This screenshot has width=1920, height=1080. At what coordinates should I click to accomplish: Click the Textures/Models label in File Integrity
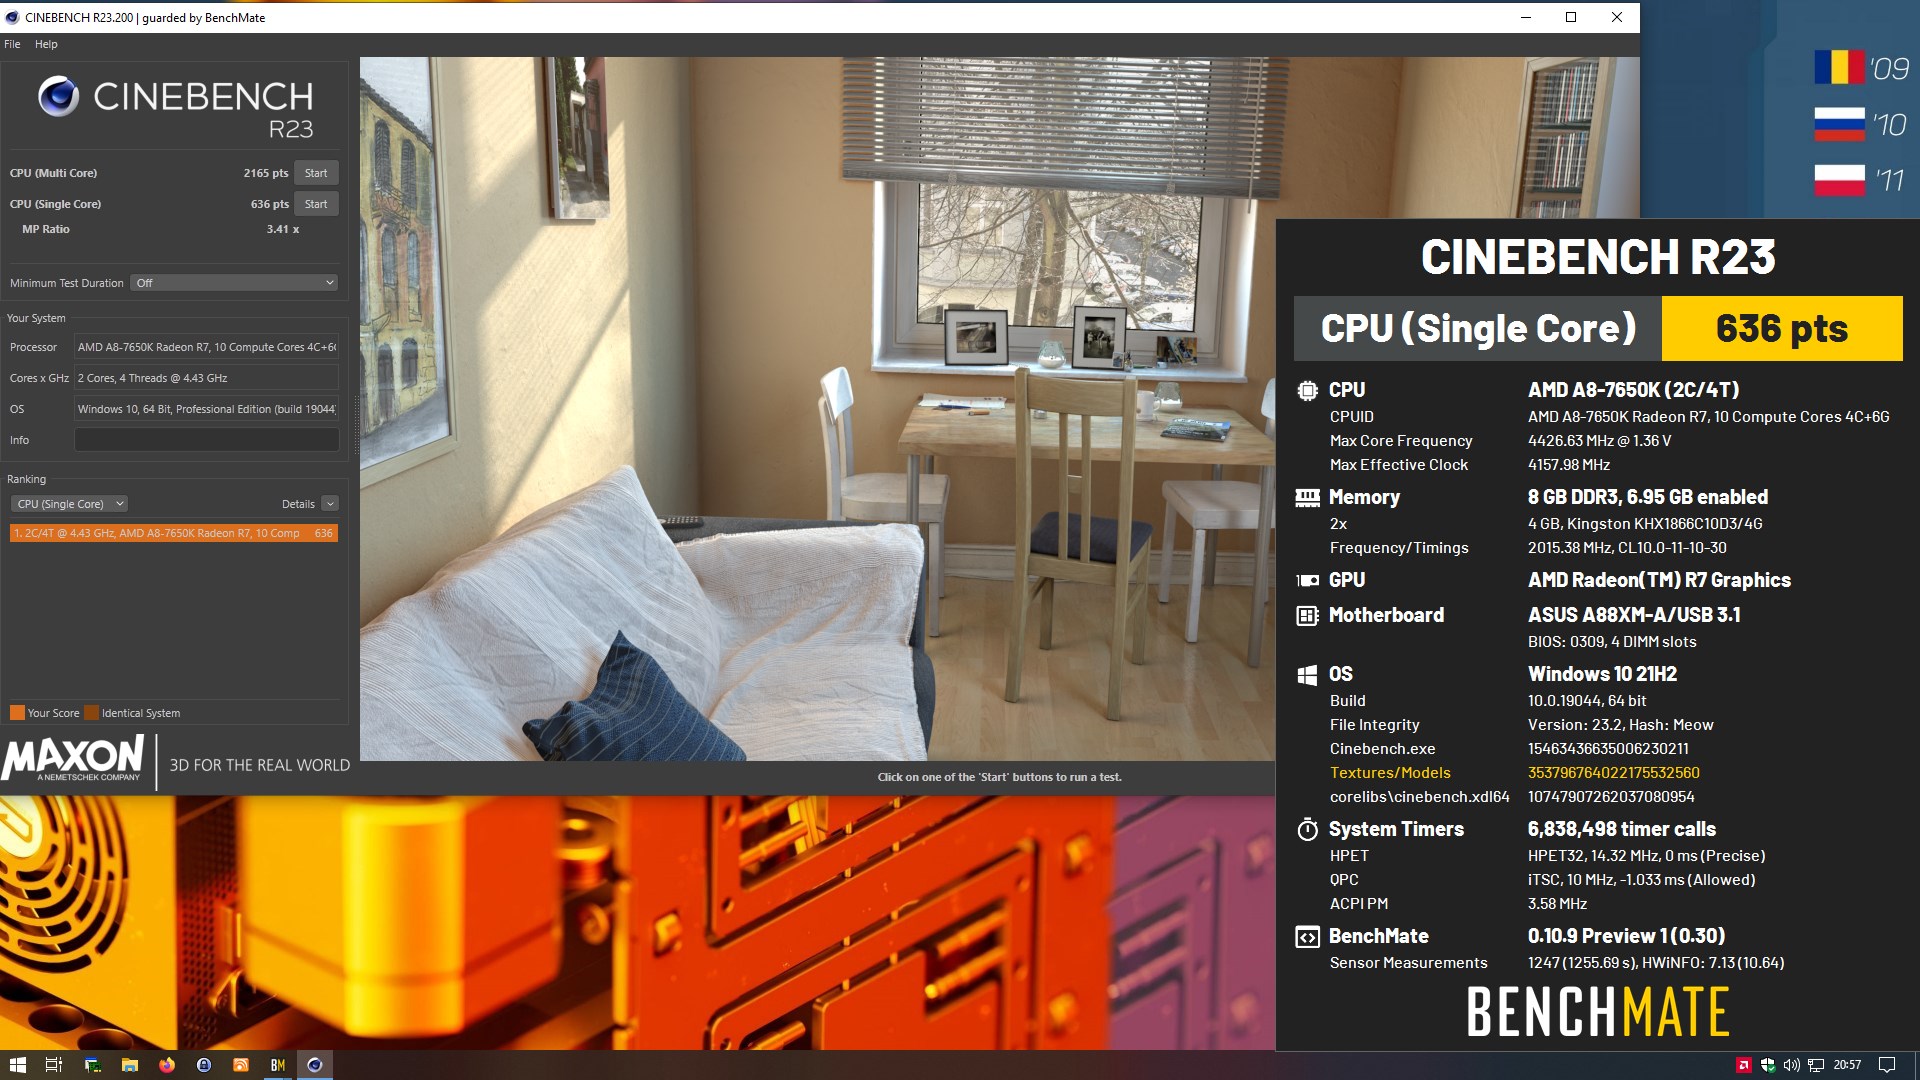pos(1390,773)
